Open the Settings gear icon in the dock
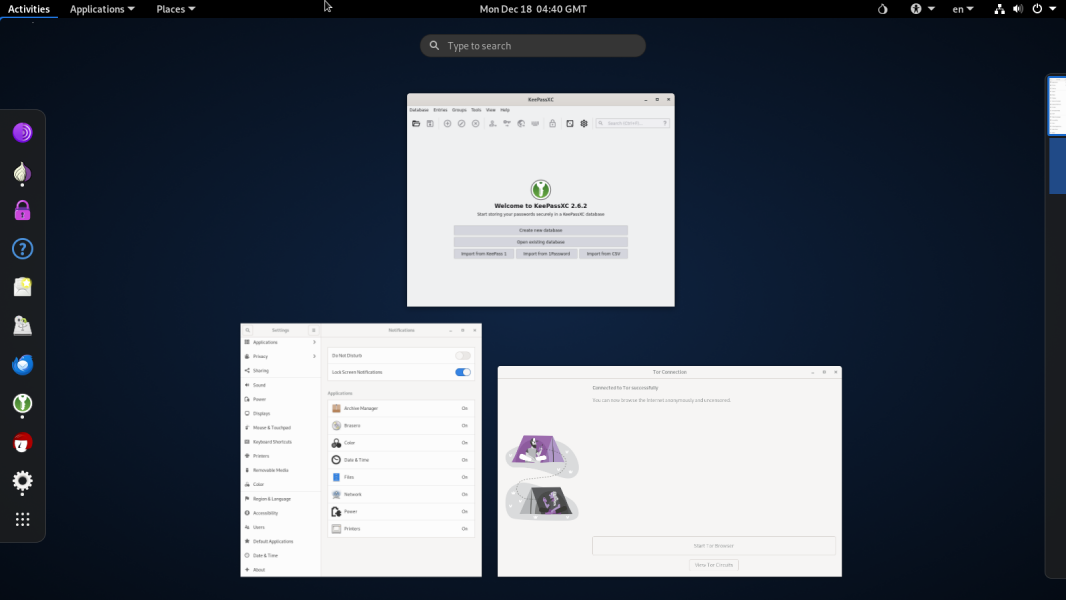The image size is (1066, 600). pyautogui.click(x=22, y=481)
